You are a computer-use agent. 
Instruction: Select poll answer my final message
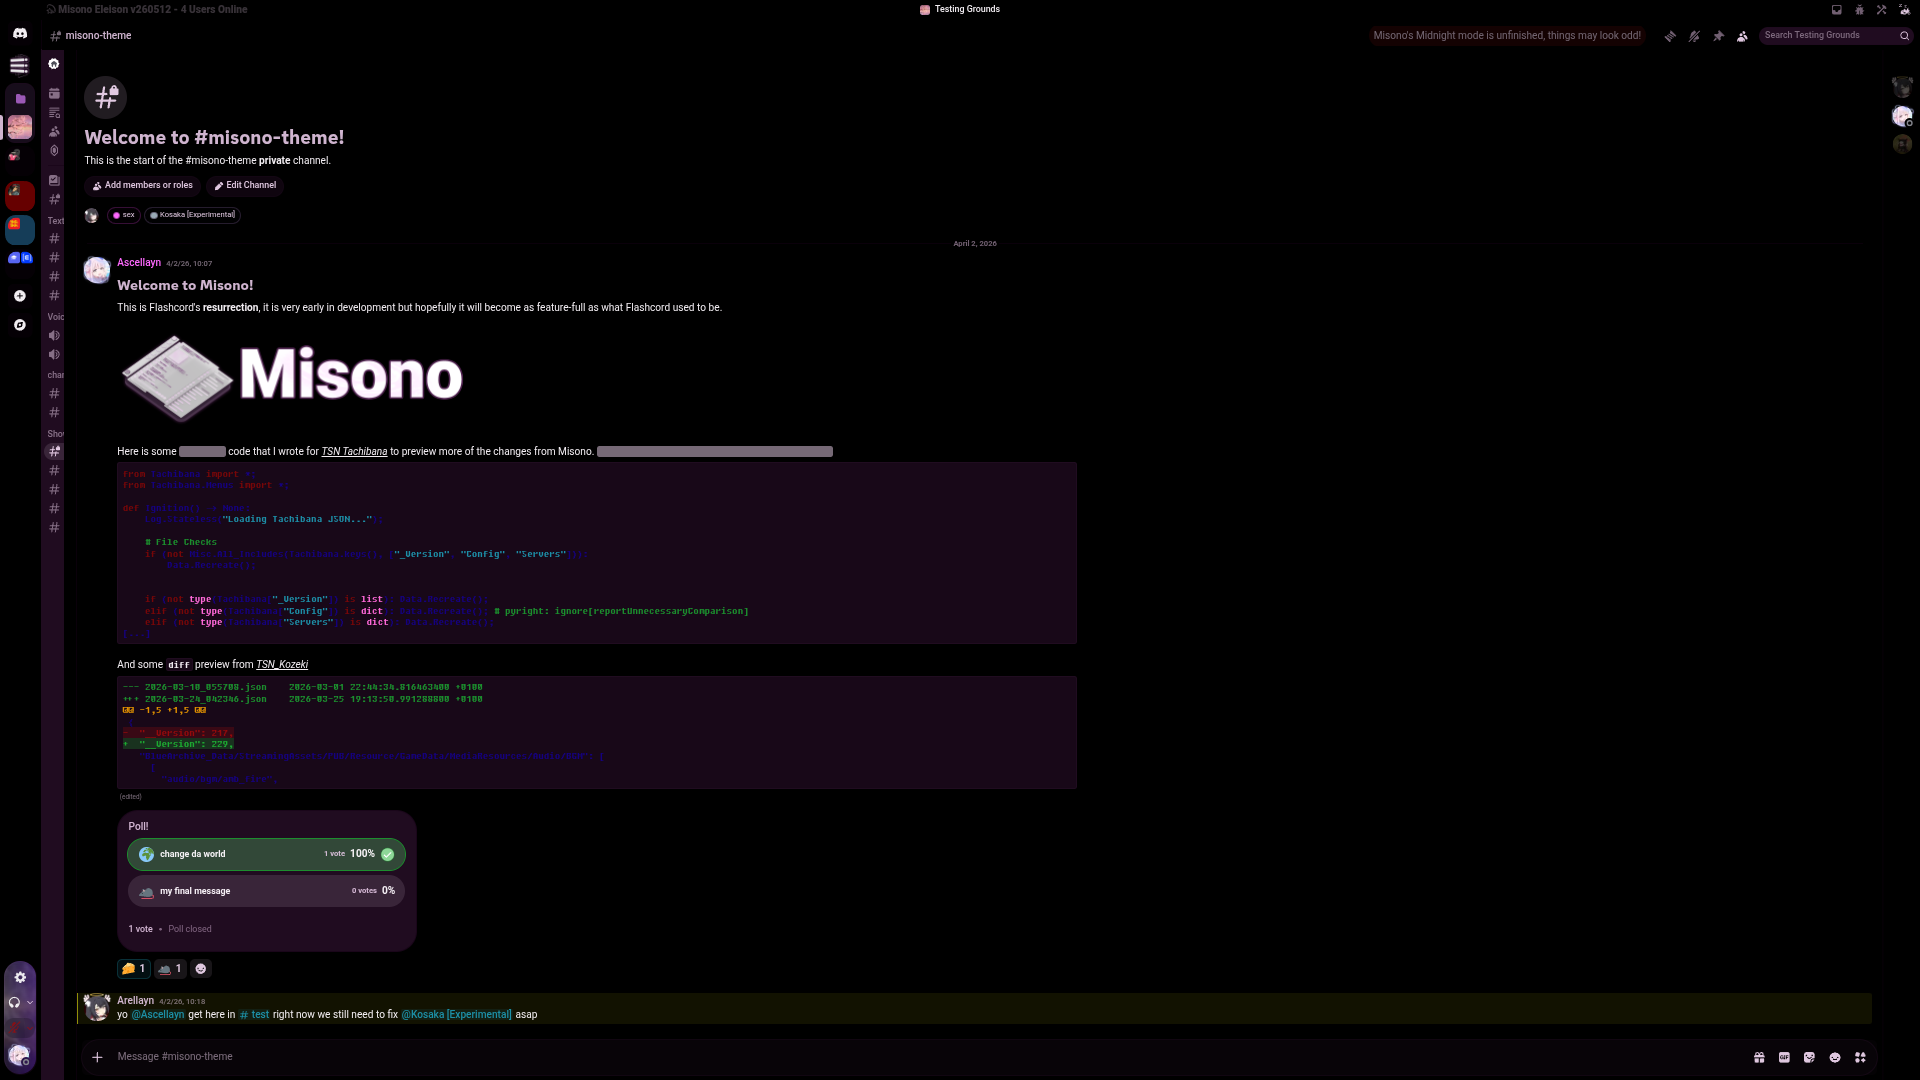pos(266,891)
